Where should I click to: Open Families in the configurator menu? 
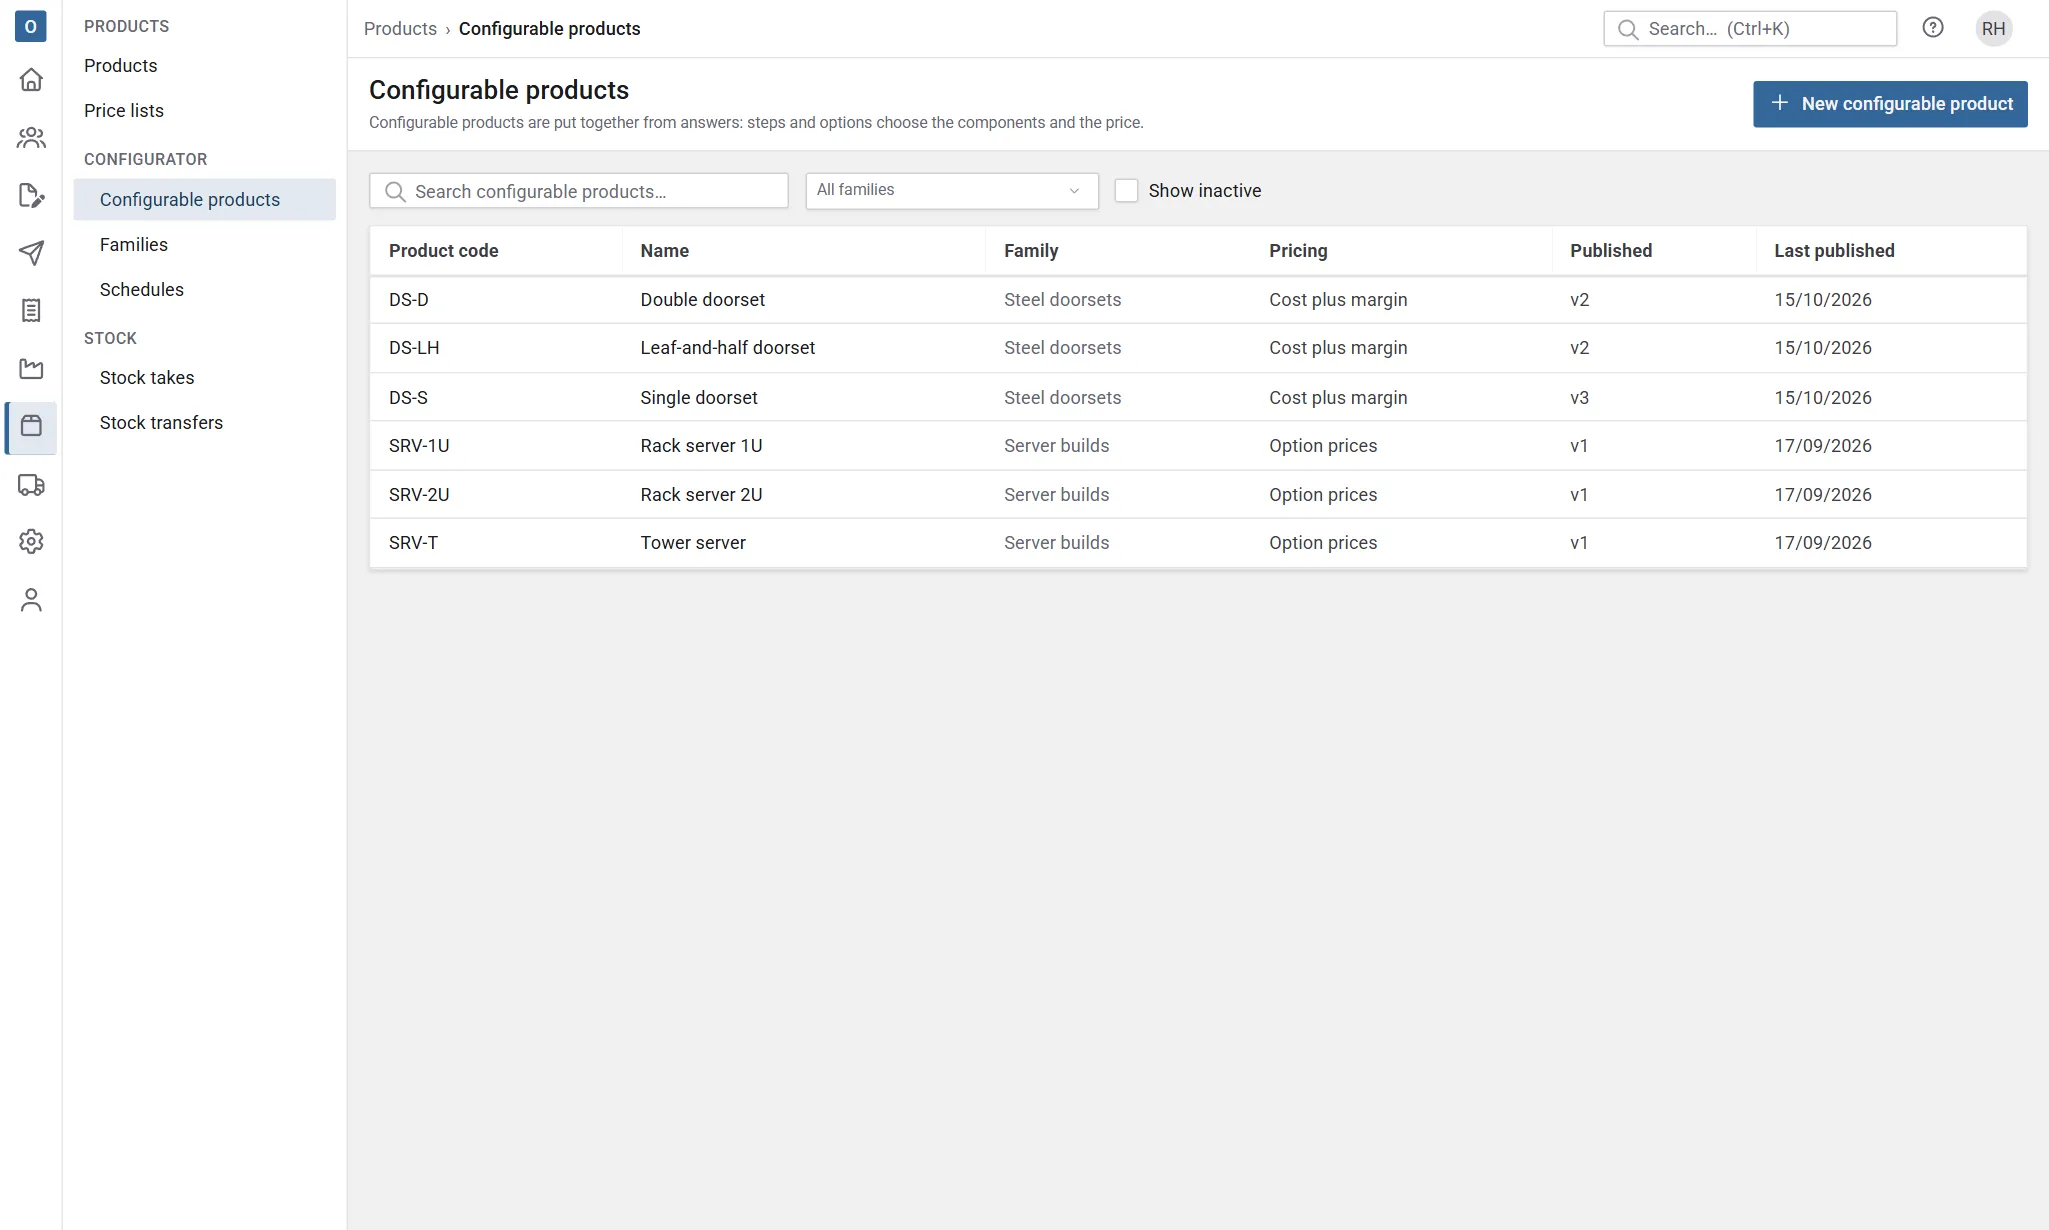pyautogui.click(x=134, y=245)
